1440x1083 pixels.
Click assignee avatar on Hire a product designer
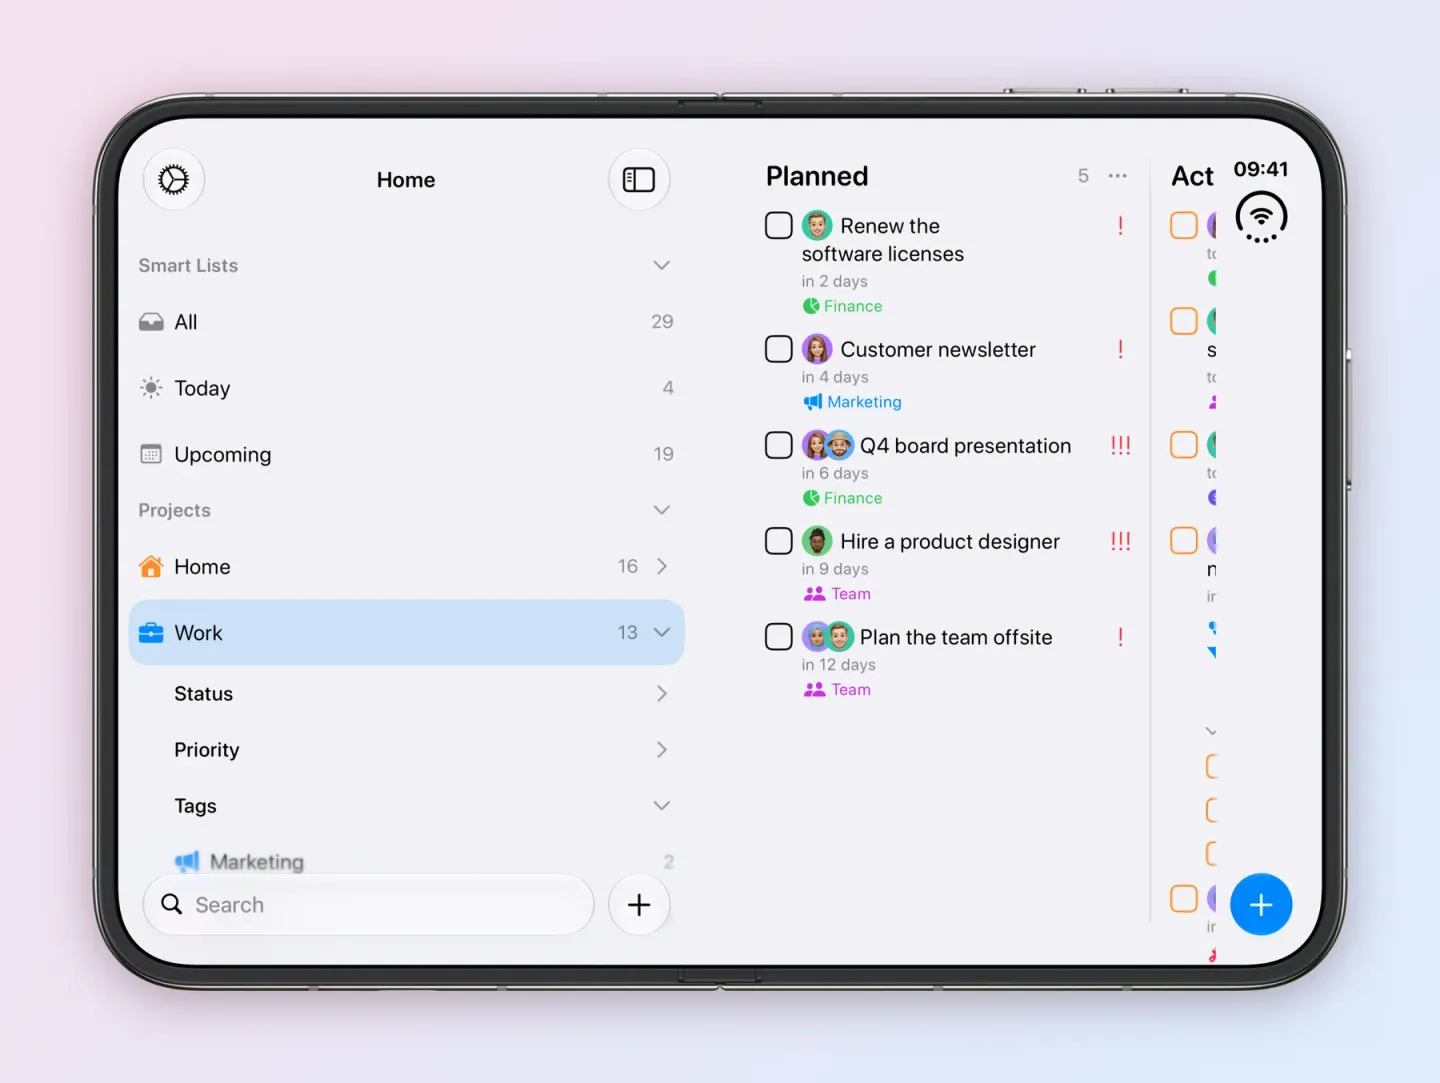[x=817, y=541]
